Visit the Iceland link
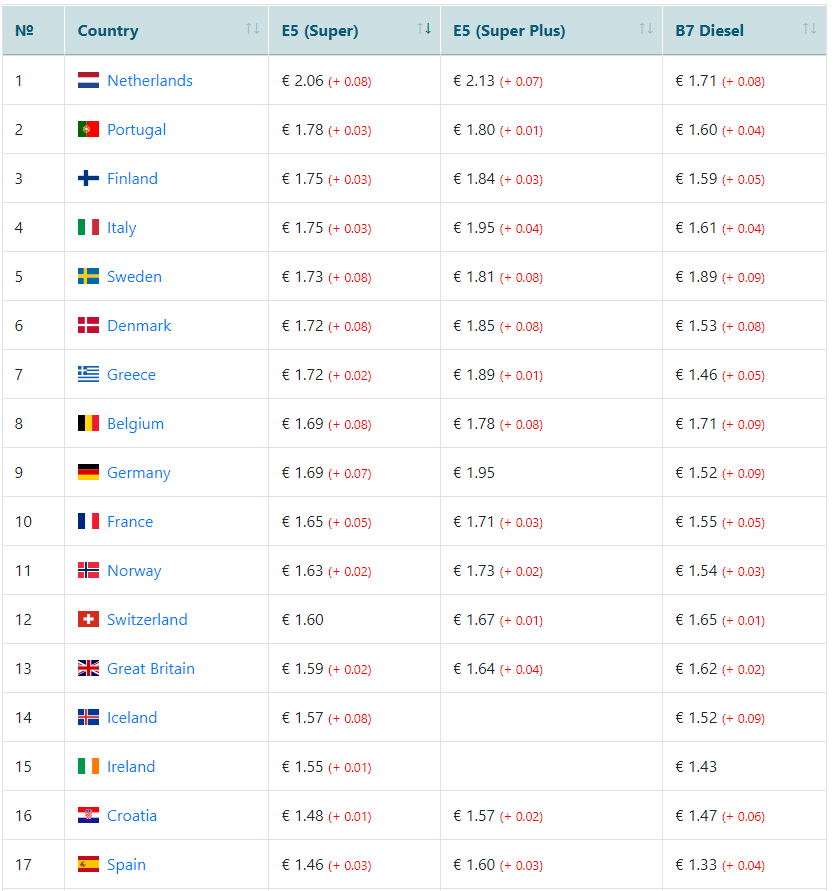The image size is (837, 891). click(132, 718)
